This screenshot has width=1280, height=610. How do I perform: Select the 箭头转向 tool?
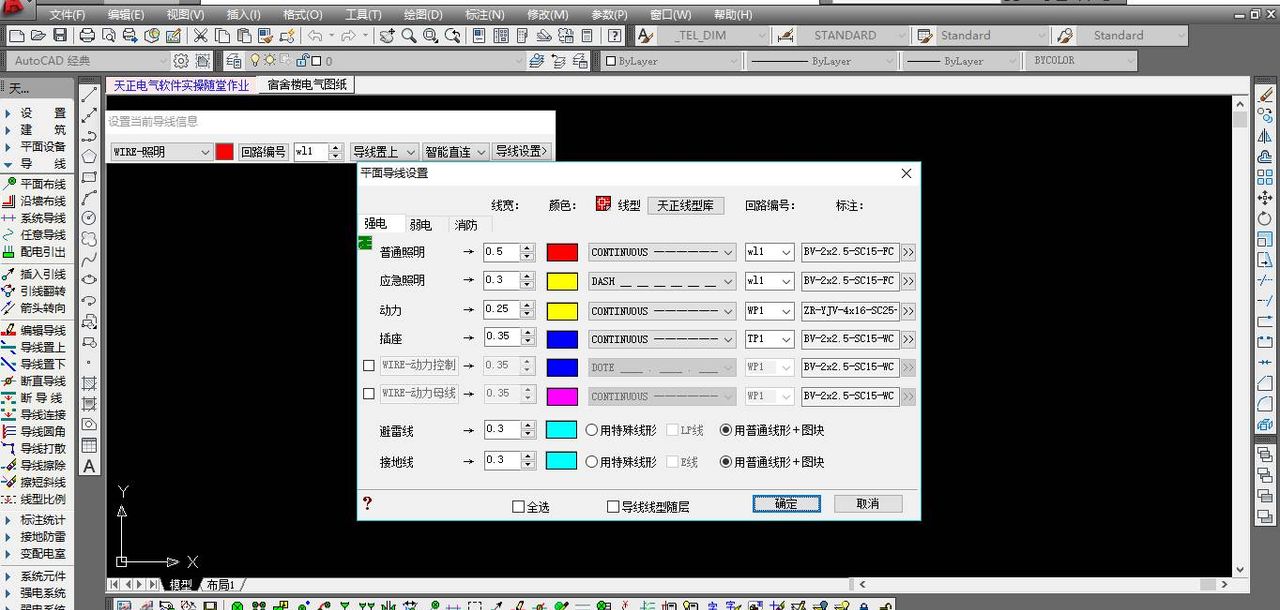click(x=42, y=307)
